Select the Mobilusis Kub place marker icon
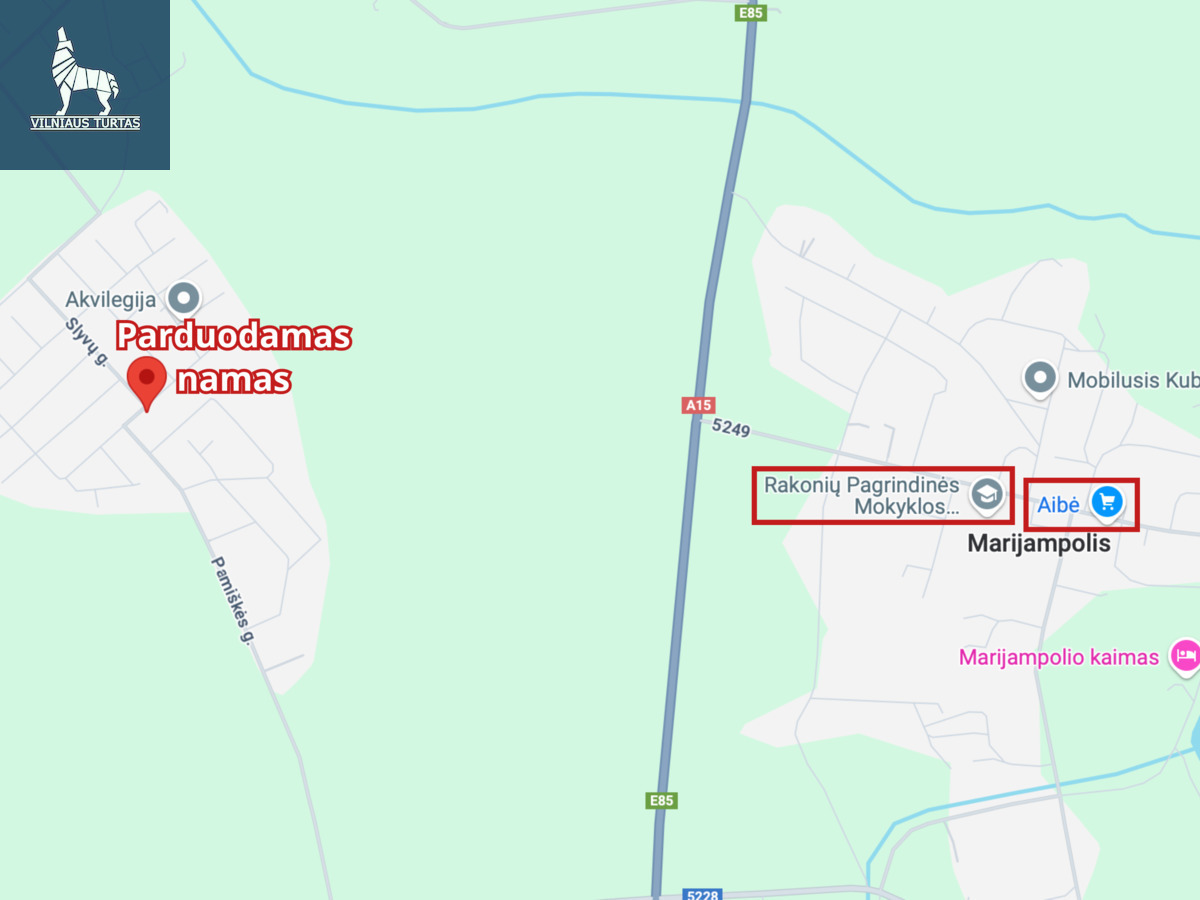 (1041, 379)
